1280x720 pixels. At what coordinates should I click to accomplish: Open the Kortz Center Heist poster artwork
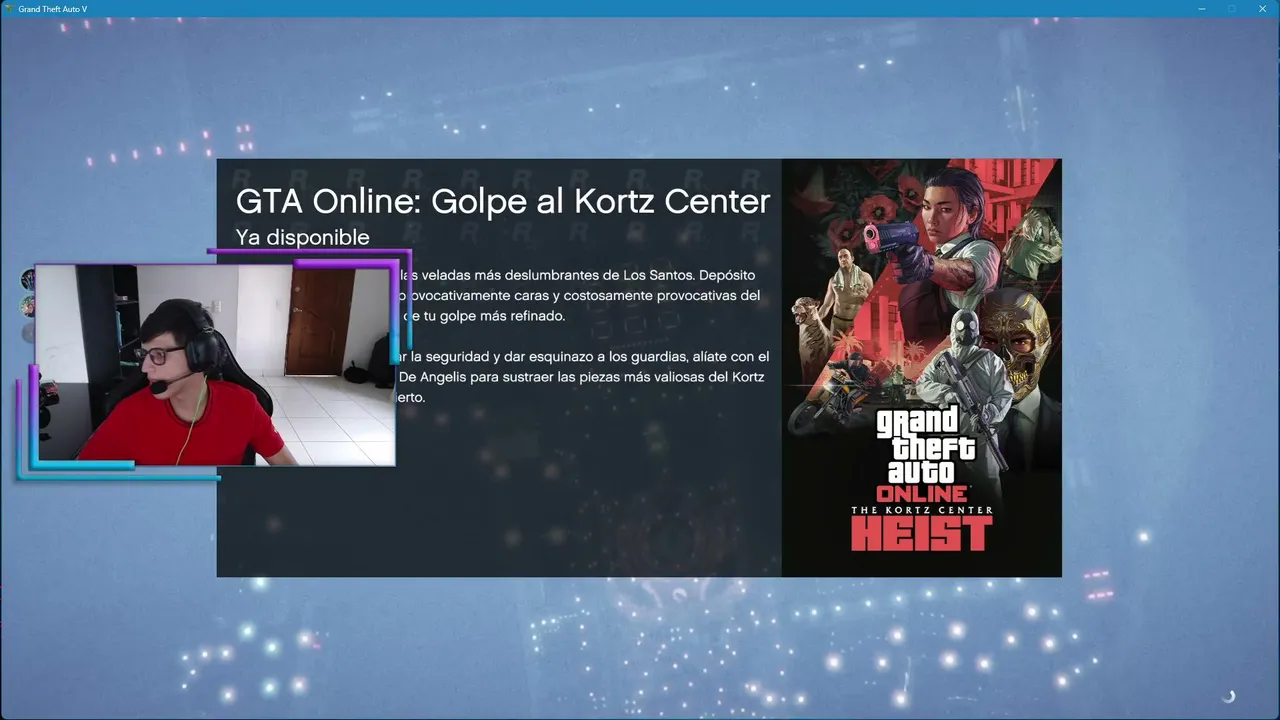(921, 367)
